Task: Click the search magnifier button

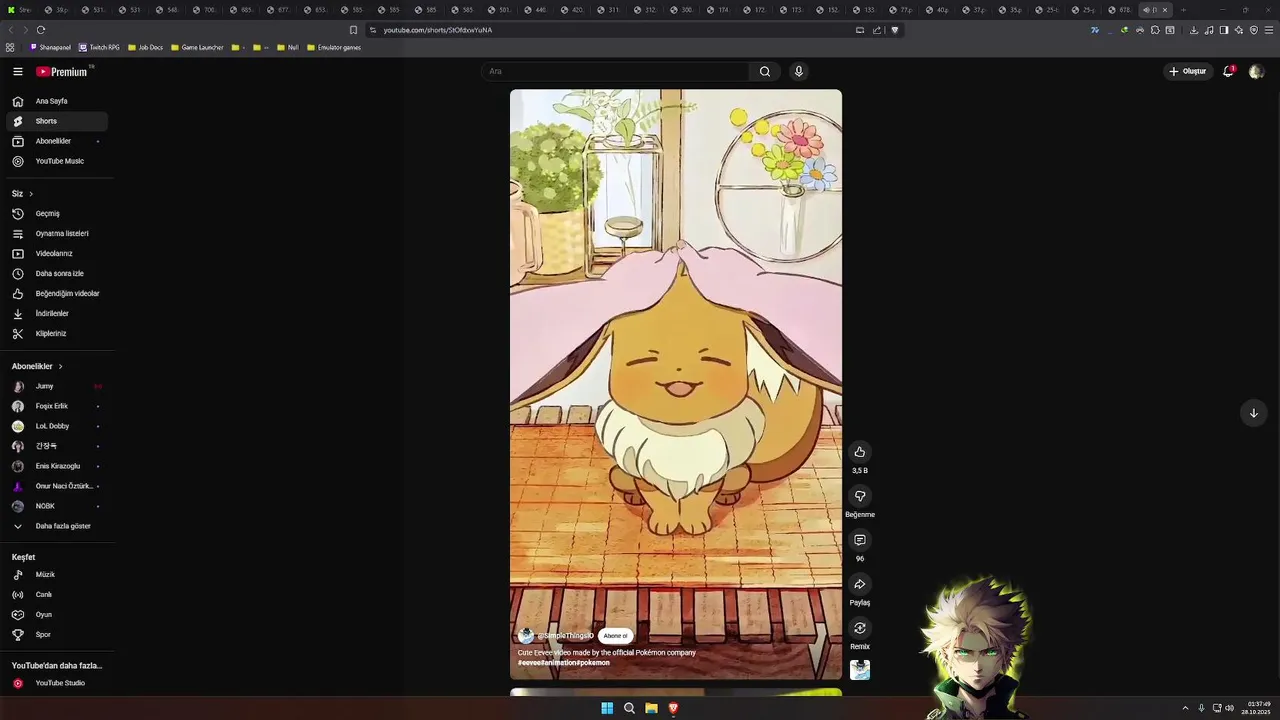Action: tap(765, 71)
